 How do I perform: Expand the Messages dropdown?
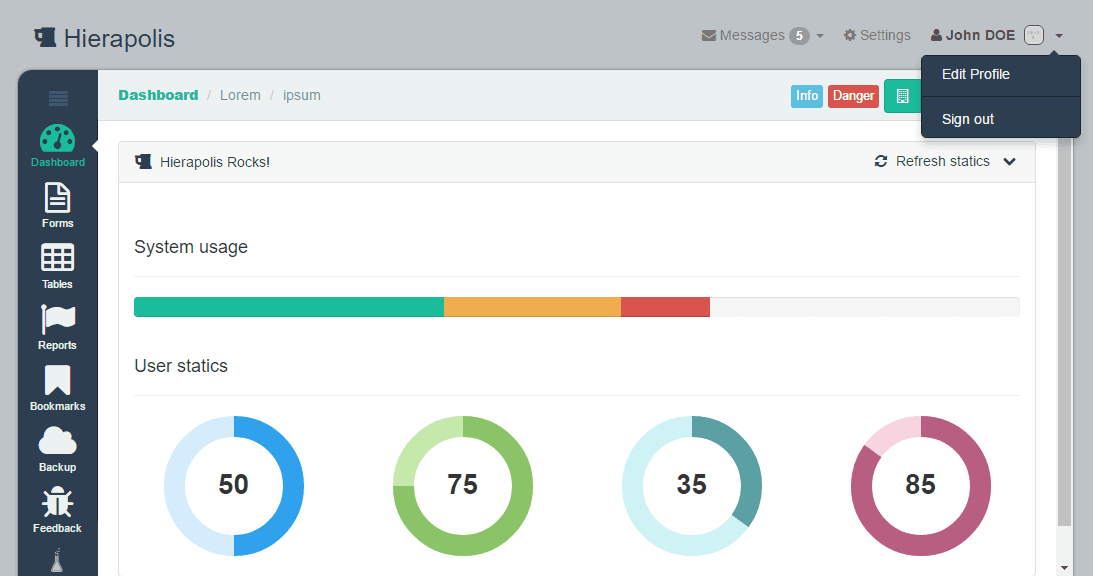coord(762,36)
